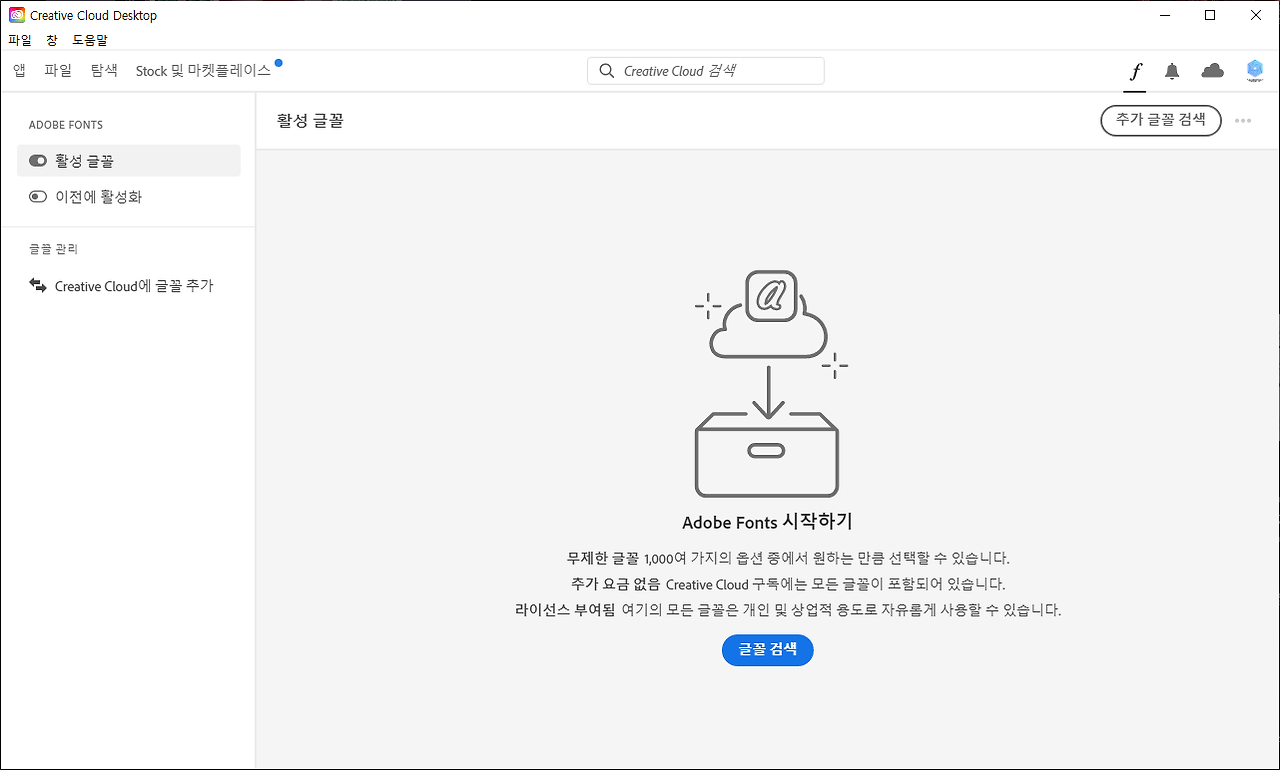Click the 라이선스 부여됨 description line
1280x770 pixels.
point(788,610)
